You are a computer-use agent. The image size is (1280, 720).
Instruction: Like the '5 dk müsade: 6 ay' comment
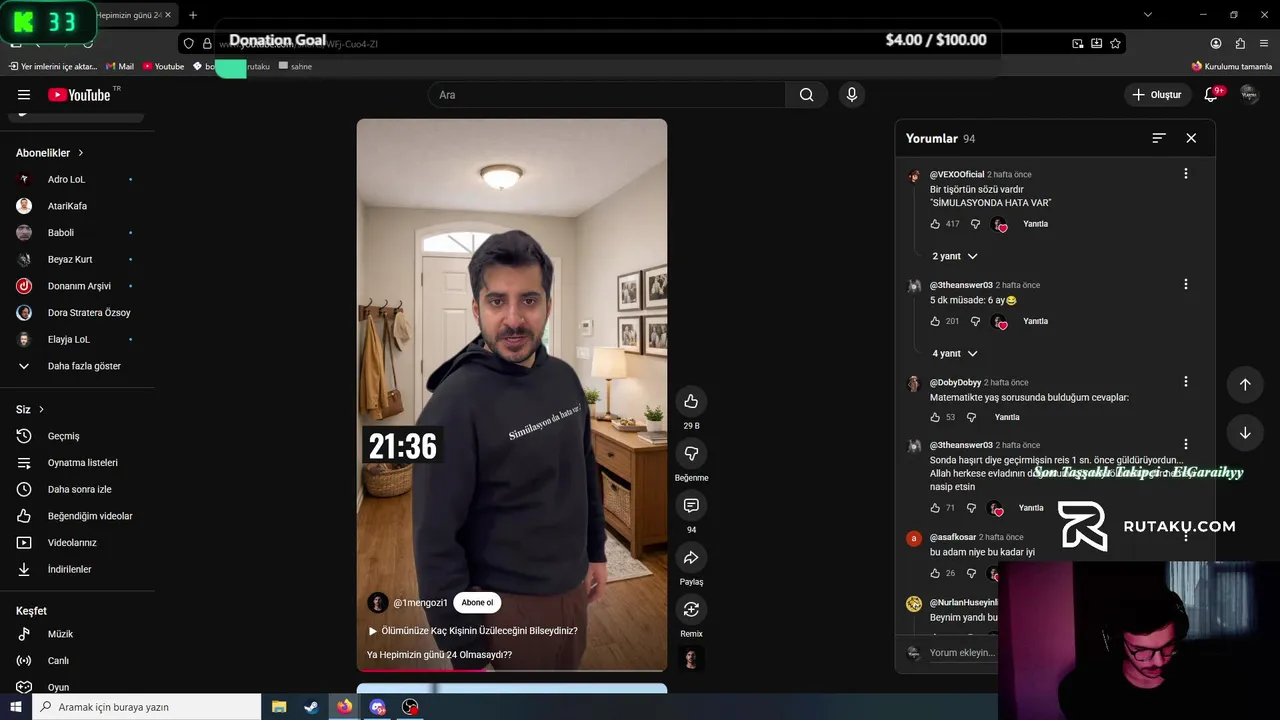935,321
